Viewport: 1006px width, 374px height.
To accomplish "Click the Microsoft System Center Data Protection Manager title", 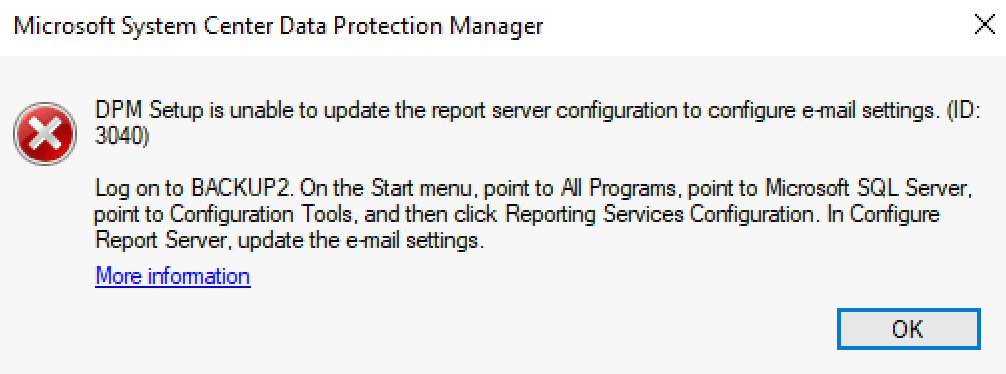I will click(278, 26).
